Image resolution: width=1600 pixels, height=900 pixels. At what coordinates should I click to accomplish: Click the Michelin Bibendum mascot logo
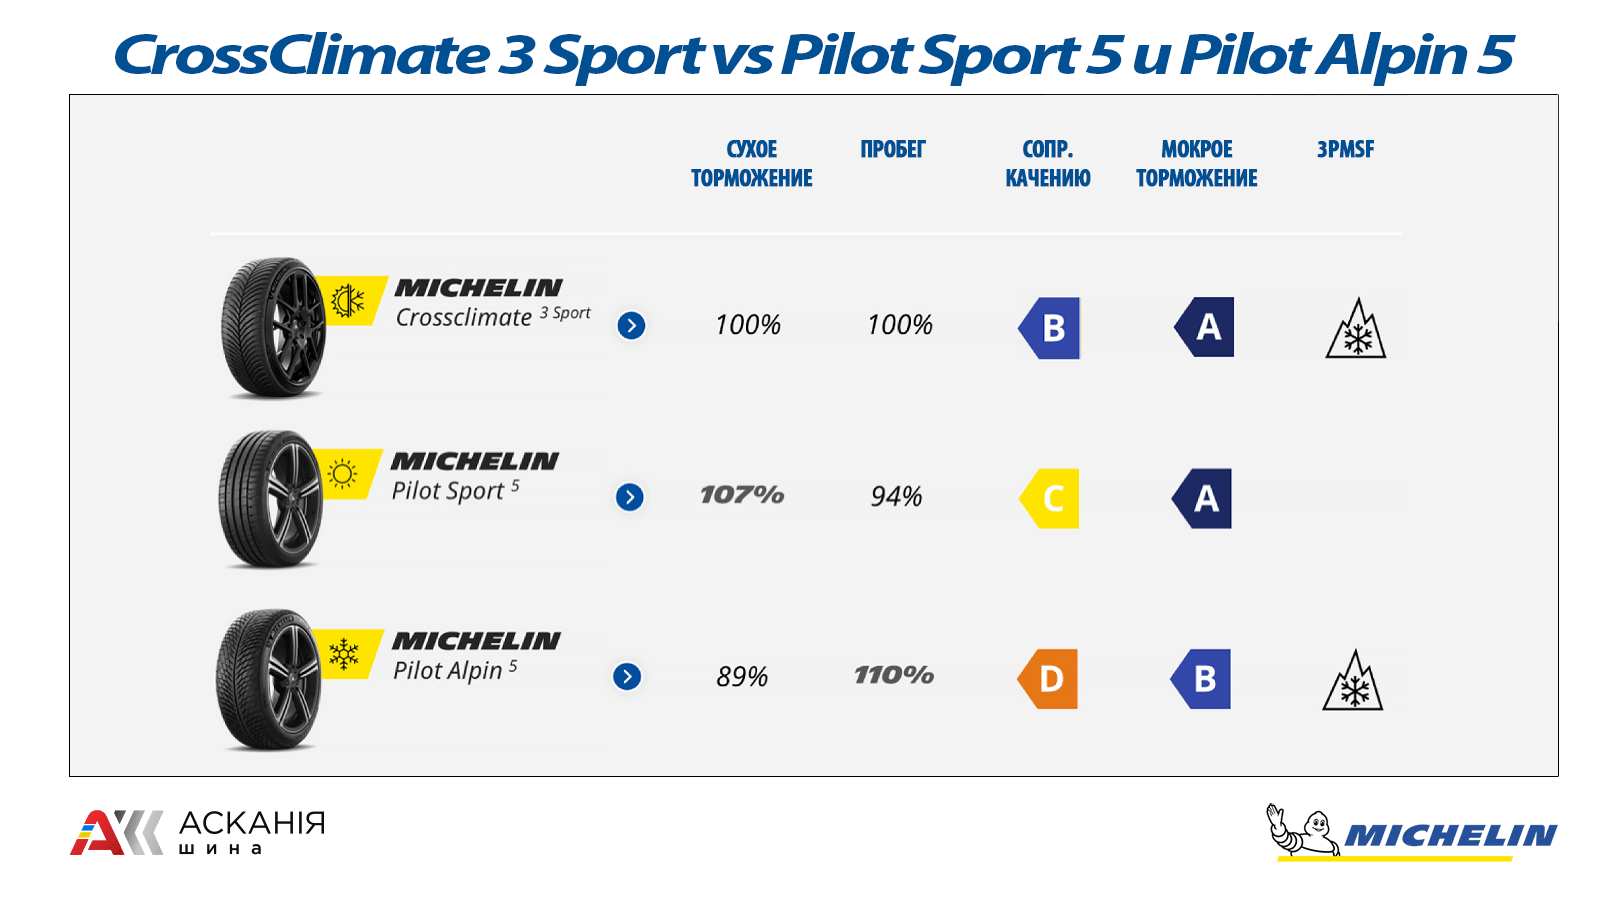tap(1304, 832)
